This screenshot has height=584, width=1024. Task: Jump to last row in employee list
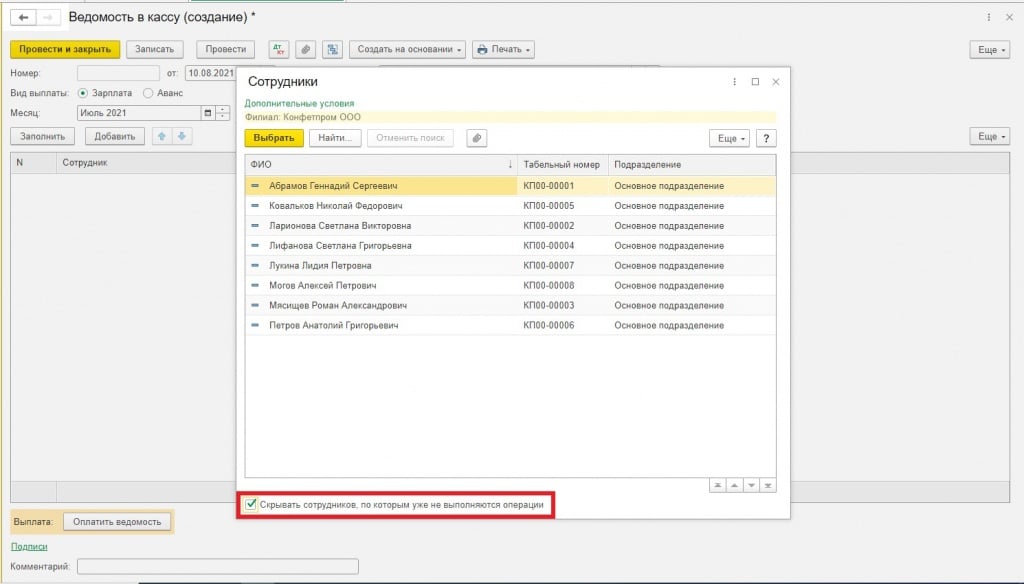767,485
